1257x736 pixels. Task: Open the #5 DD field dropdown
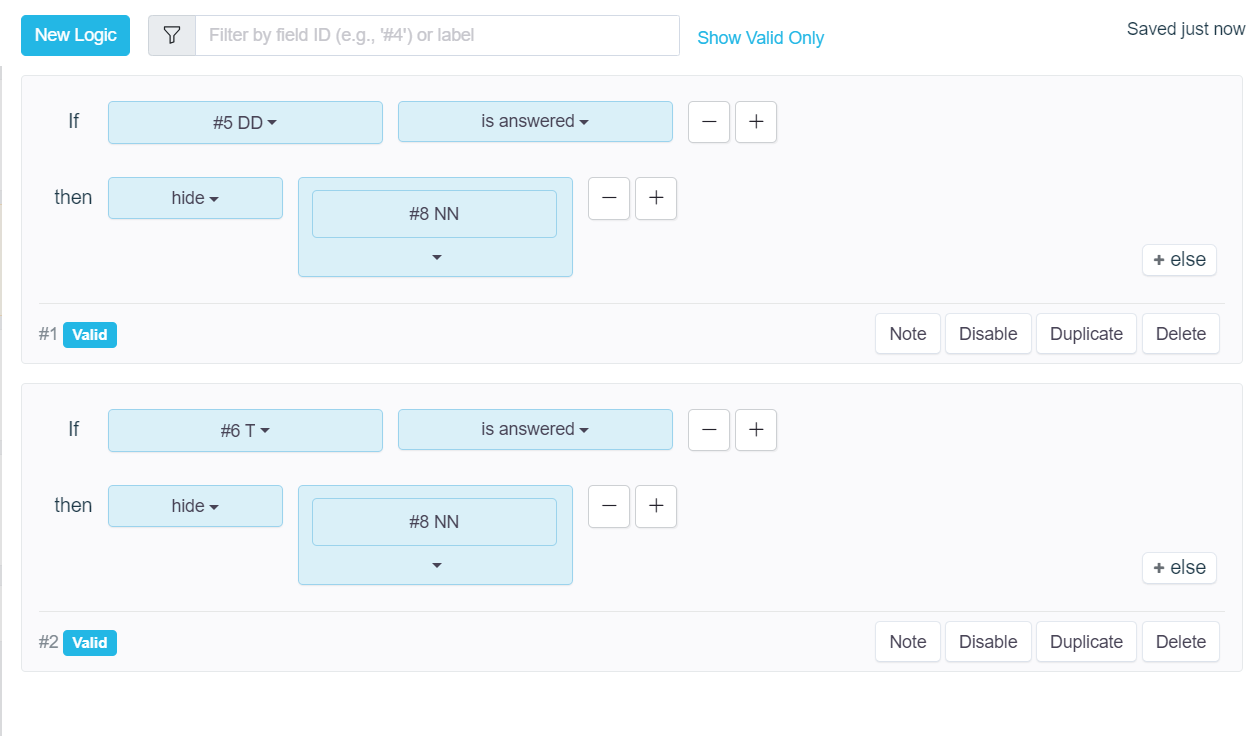click(x=245, y=122)
